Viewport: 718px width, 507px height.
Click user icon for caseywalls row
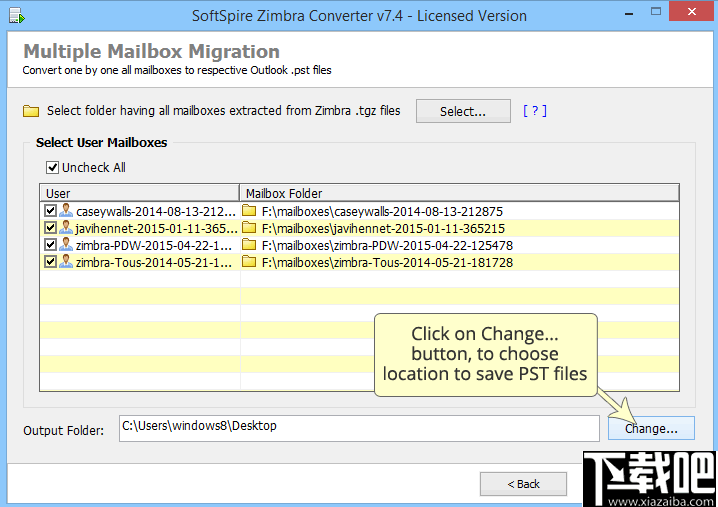pos(66,211)
